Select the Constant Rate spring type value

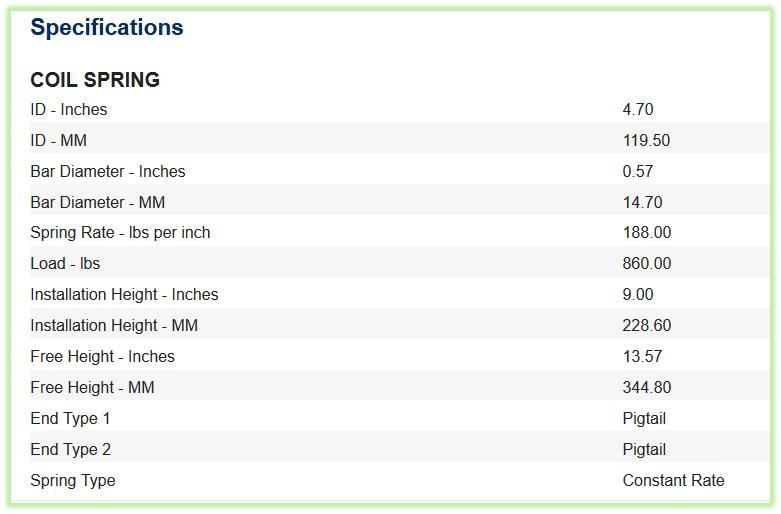coord(673,480)
